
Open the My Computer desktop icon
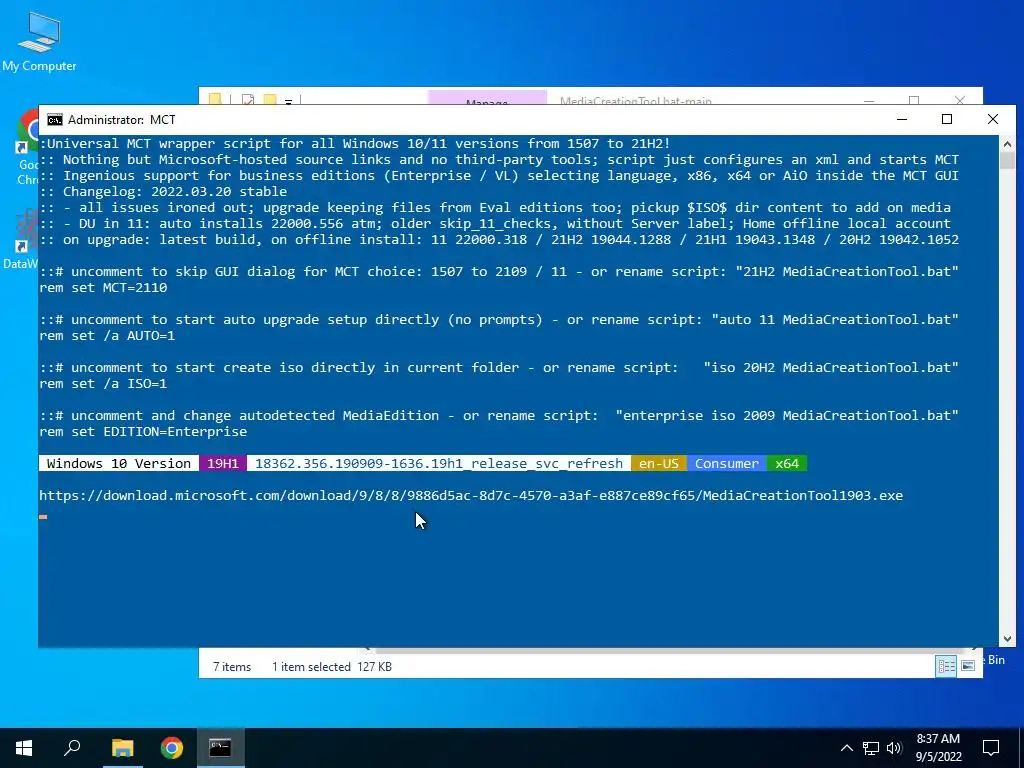pos(39,40)
